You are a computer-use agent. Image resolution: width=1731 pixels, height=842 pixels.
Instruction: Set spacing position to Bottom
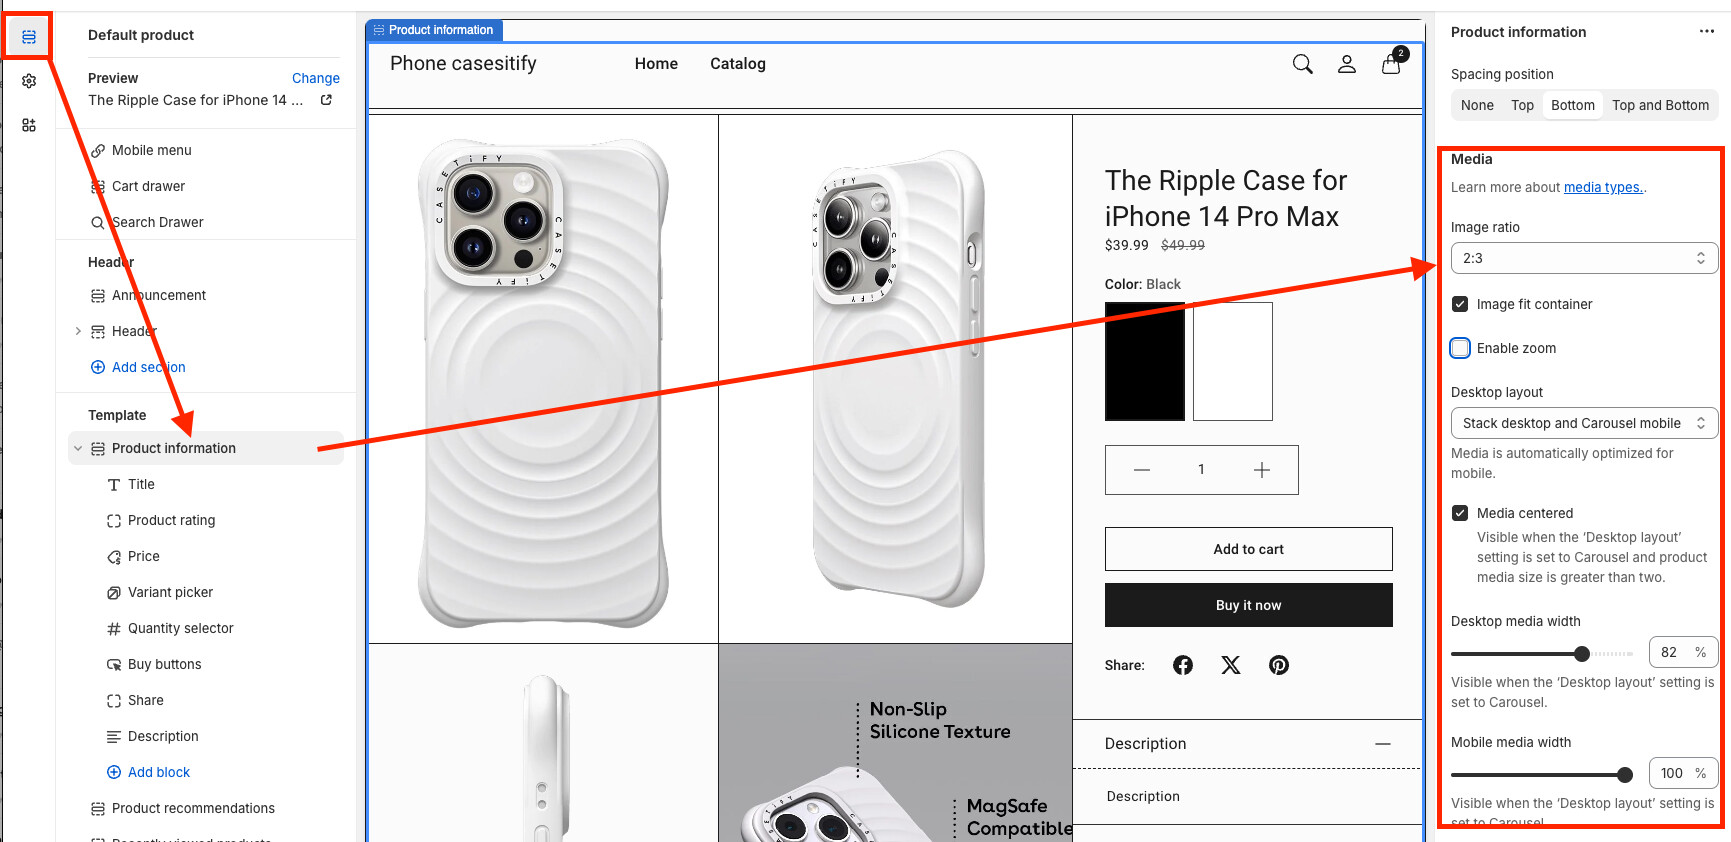(1573, 105)
